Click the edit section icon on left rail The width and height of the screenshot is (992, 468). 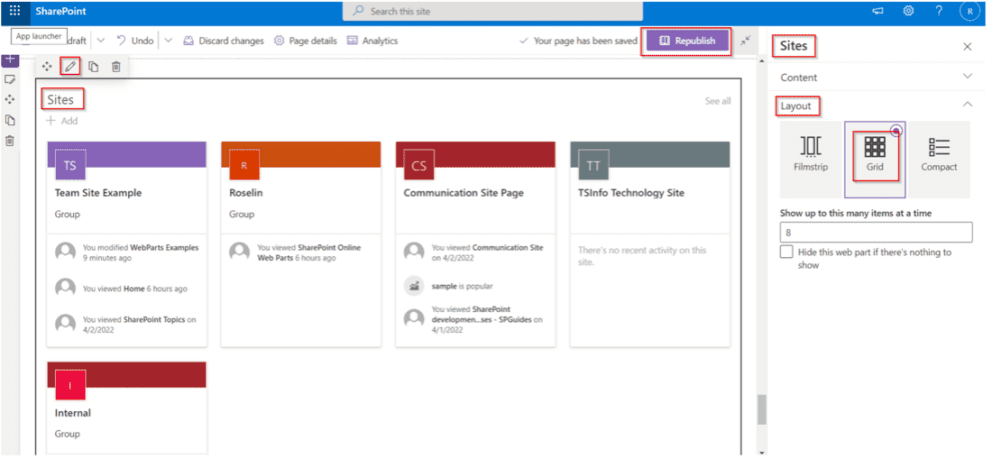pos(9,80)
